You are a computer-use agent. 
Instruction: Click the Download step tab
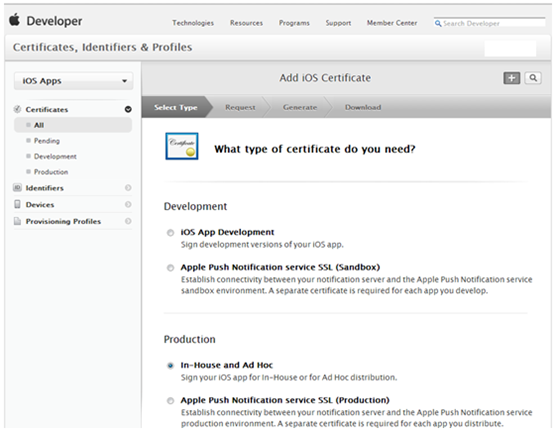coord(363,107)
